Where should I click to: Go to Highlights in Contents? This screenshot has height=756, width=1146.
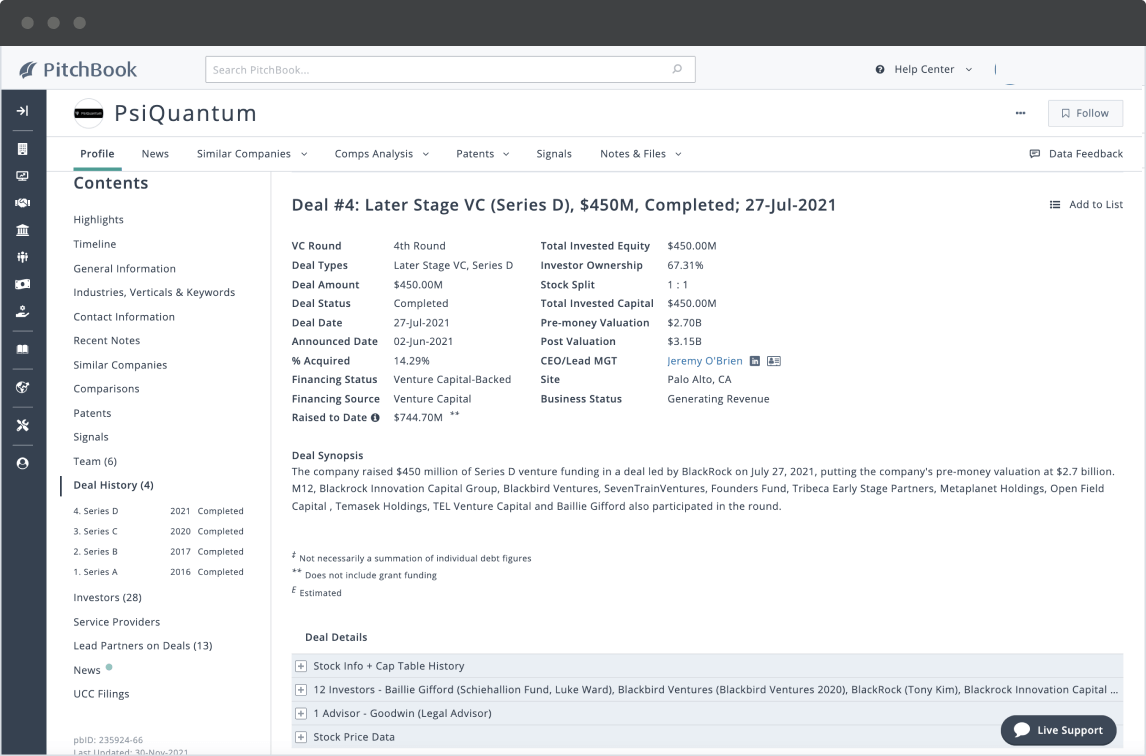click(98, 219)
